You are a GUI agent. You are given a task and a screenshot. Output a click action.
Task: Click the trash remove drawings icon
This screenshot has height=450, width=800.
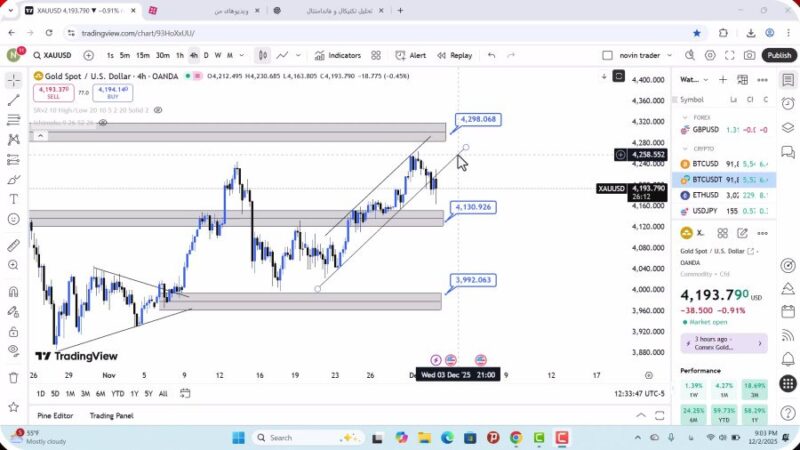(x=13, y=377)
